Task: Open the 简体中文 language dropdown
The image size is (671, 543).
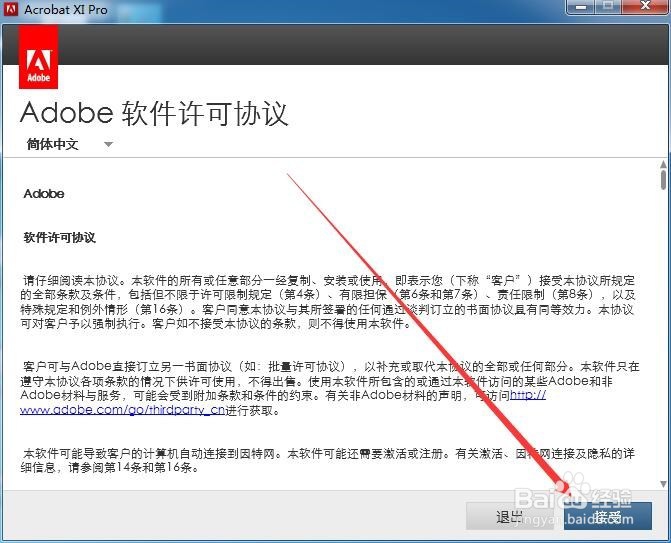Action: point(69,144)
